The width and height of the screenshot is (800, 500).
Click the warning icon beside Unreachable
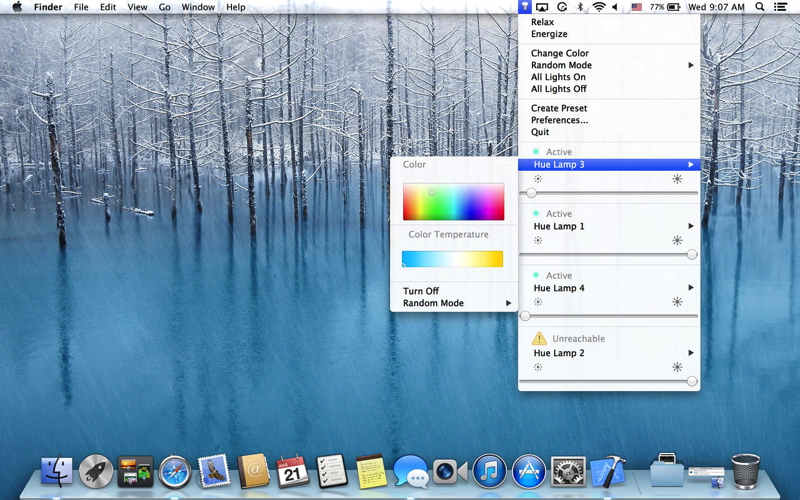pos(539,339)
